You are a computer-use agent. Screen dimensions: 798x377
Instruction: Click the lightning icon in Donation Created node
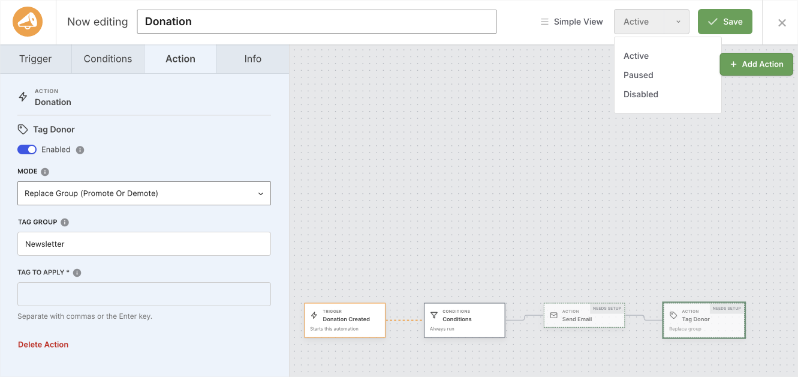point(314,315)
